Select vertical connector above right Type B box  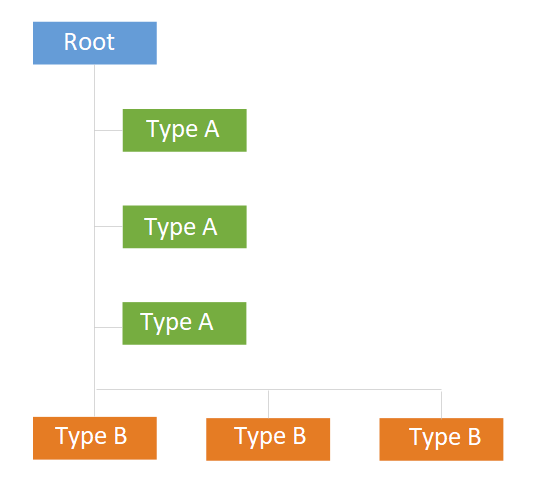click(441, 404)
